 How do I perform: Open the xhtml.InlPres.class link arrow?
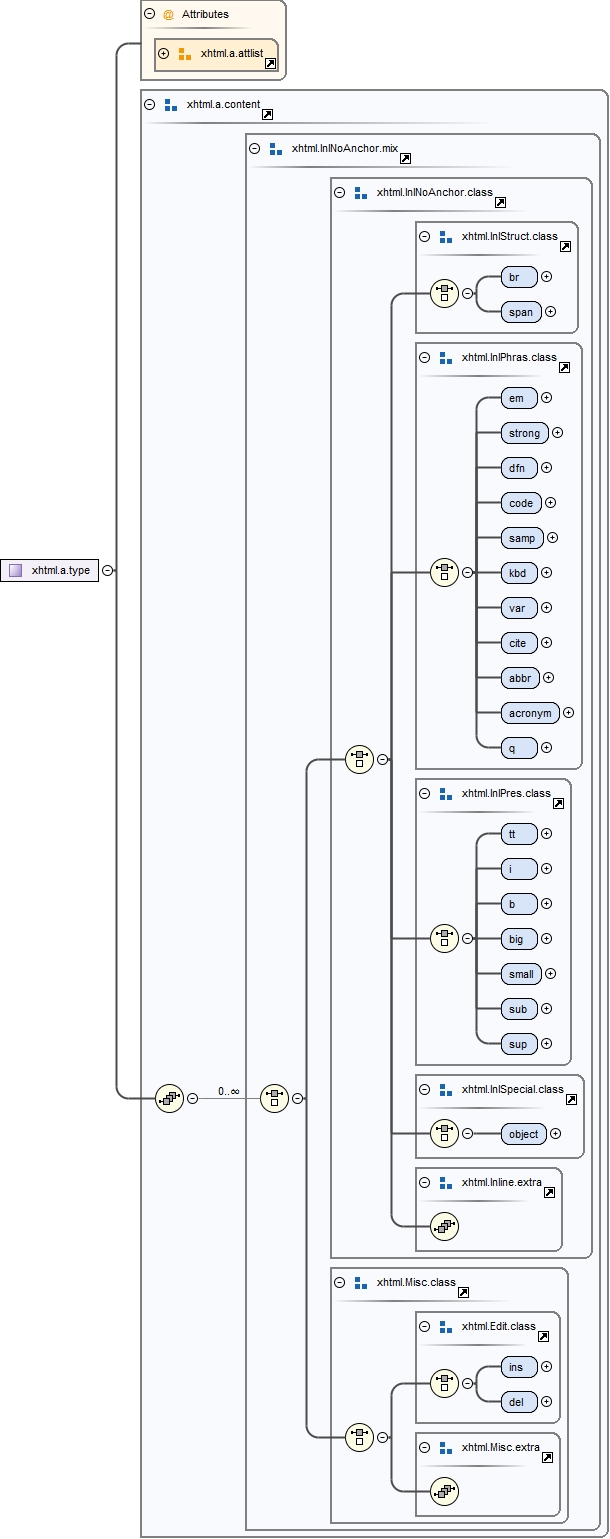click(x=558, y=803)
